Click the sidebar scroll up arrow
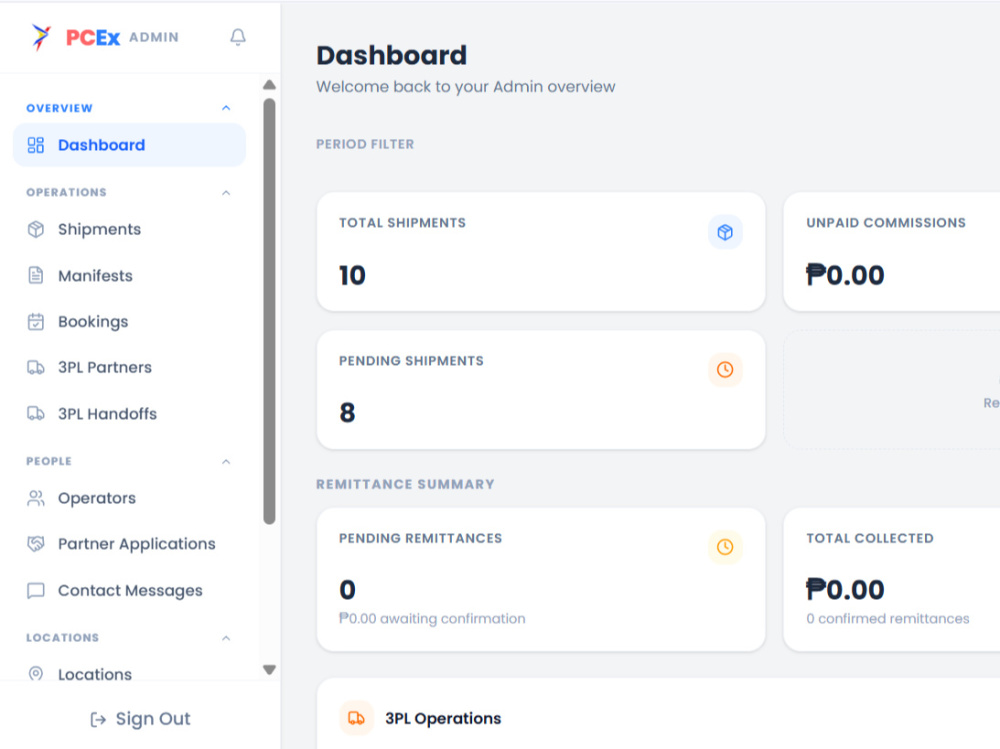 point(269,85)
